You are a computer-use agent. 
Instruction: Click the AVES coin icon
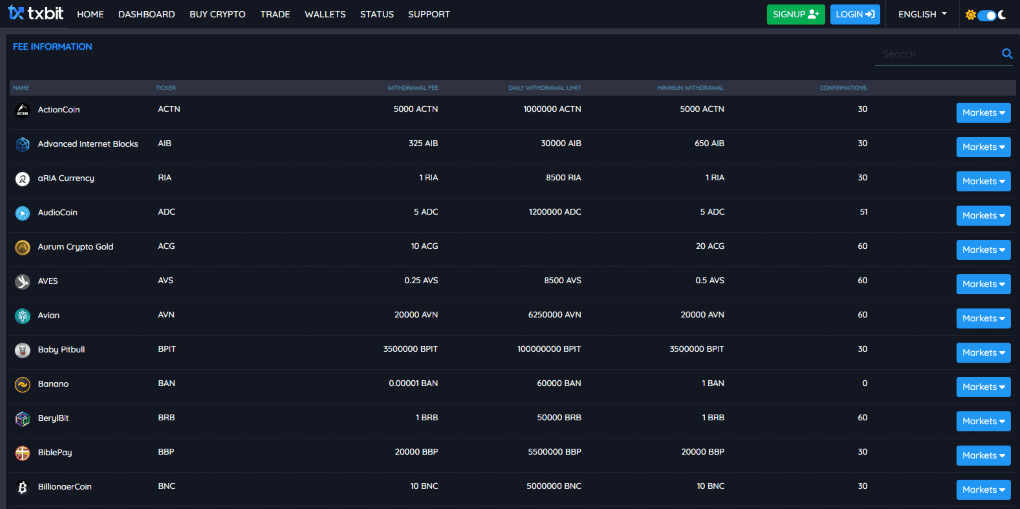pyautogui.click(x=22, y=282)
